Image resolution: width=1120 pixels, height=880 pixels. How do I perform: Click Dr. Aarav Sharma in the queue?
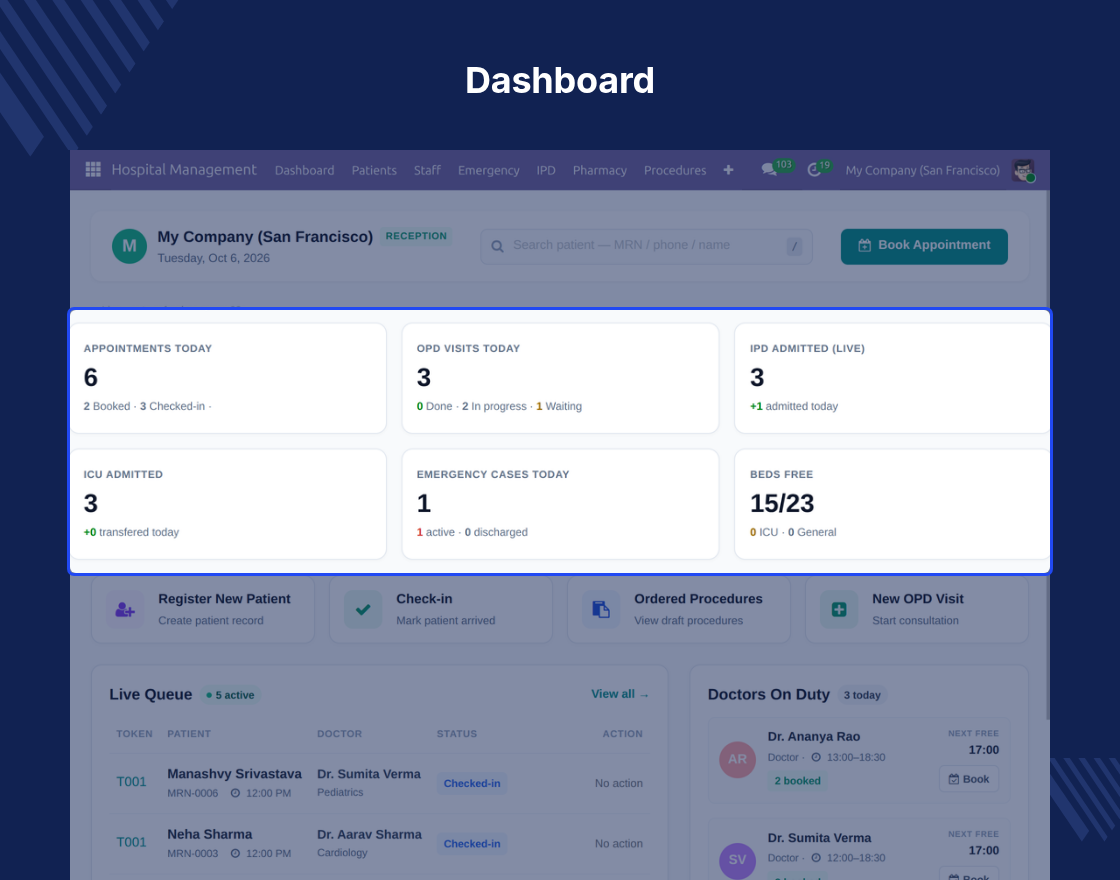[369, 834]
